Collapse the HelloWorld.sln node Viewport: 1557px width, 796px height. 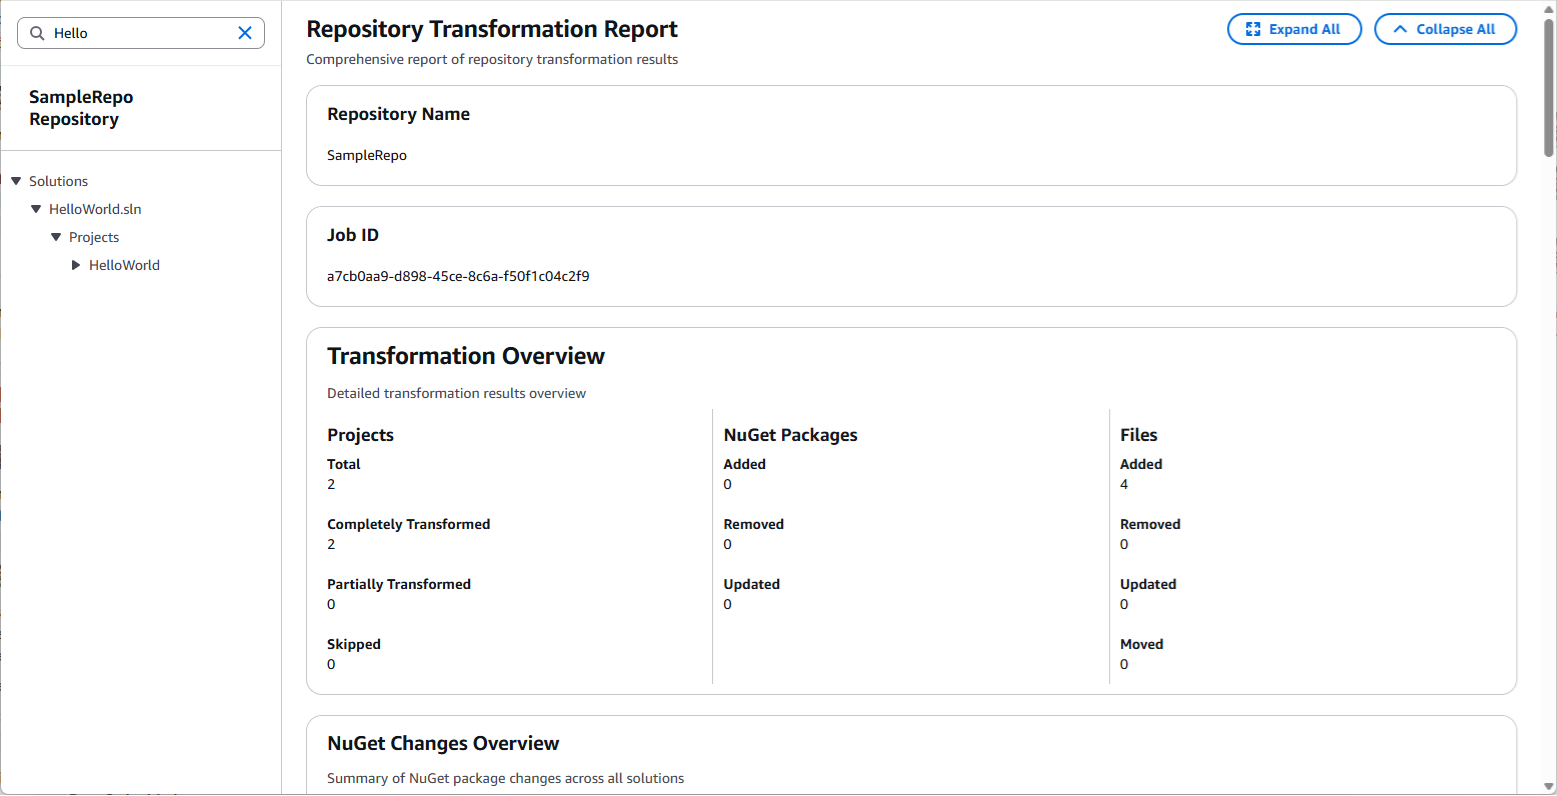(x=36, y=209)
